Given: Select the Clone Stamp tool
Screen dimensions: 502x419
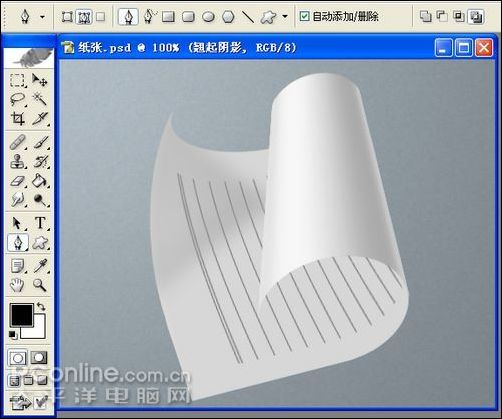Looking at the screenshot, I should point(17,162).
